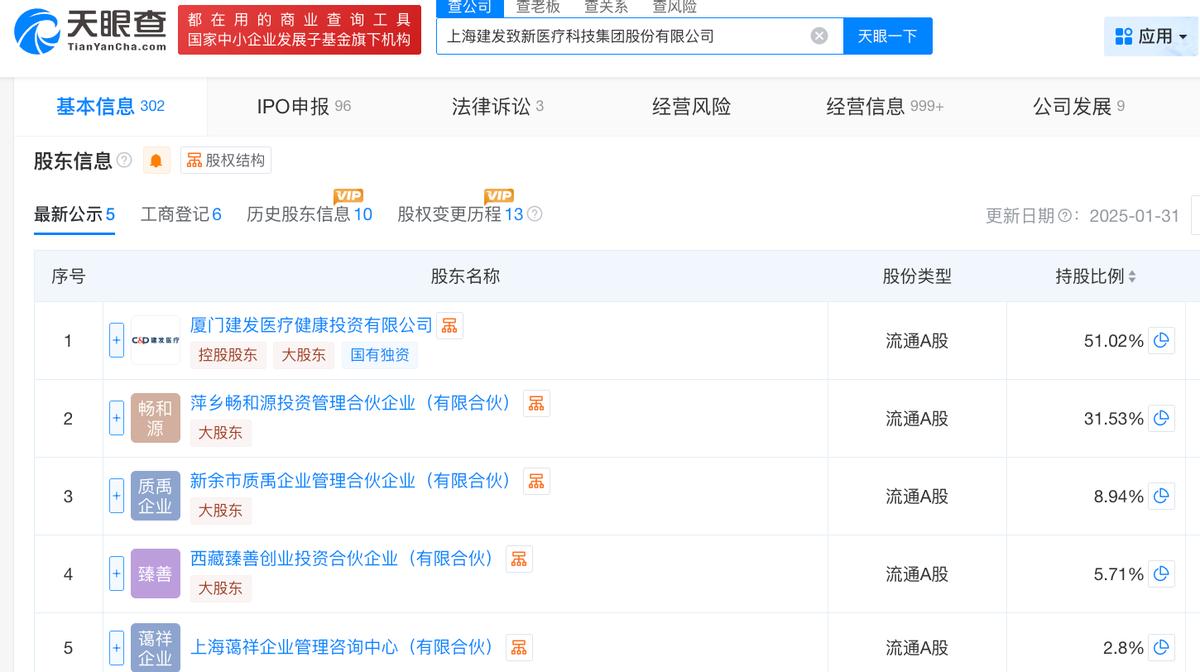Click the 蔼祥企业 avatar tile

[155, 648]
